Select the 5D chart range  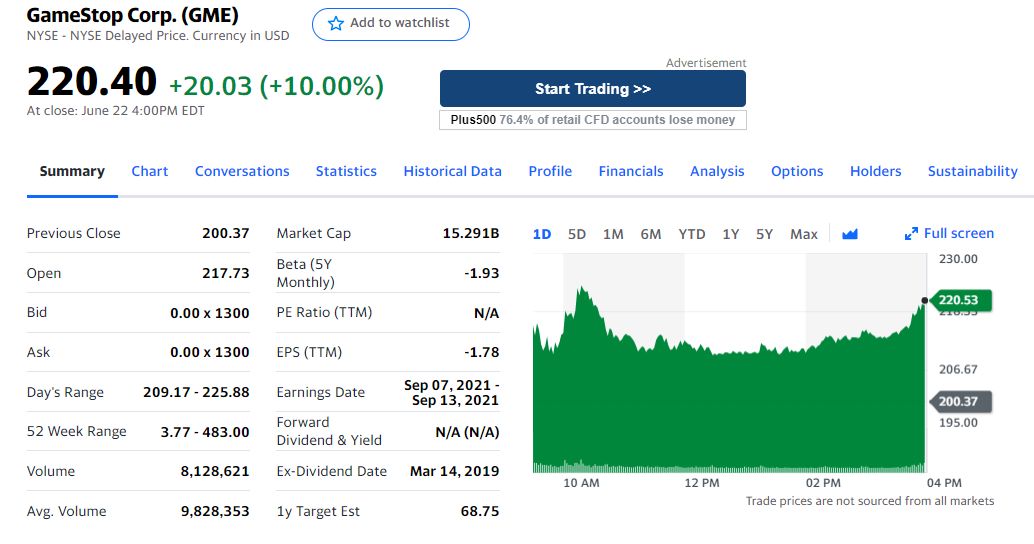(x=577, y=234)
